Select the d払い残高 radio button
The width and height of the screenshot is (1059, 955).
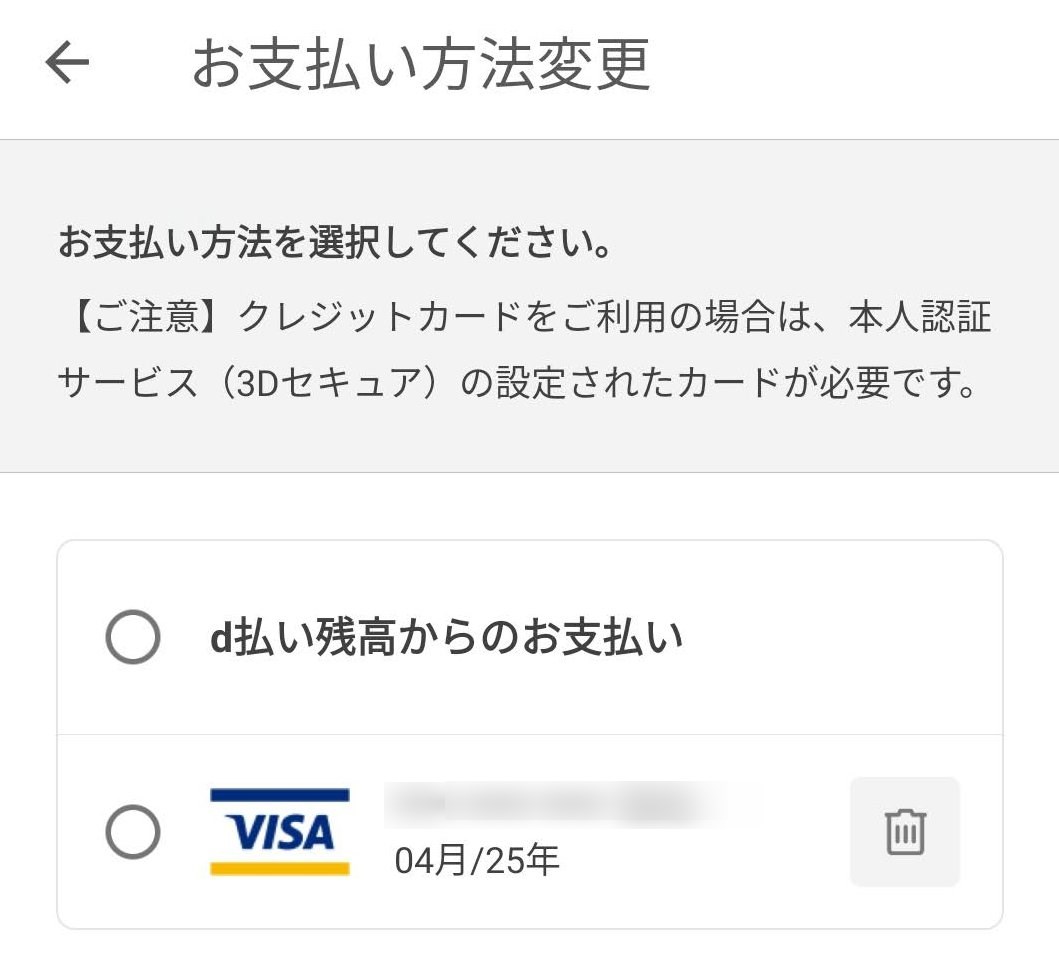133,636
